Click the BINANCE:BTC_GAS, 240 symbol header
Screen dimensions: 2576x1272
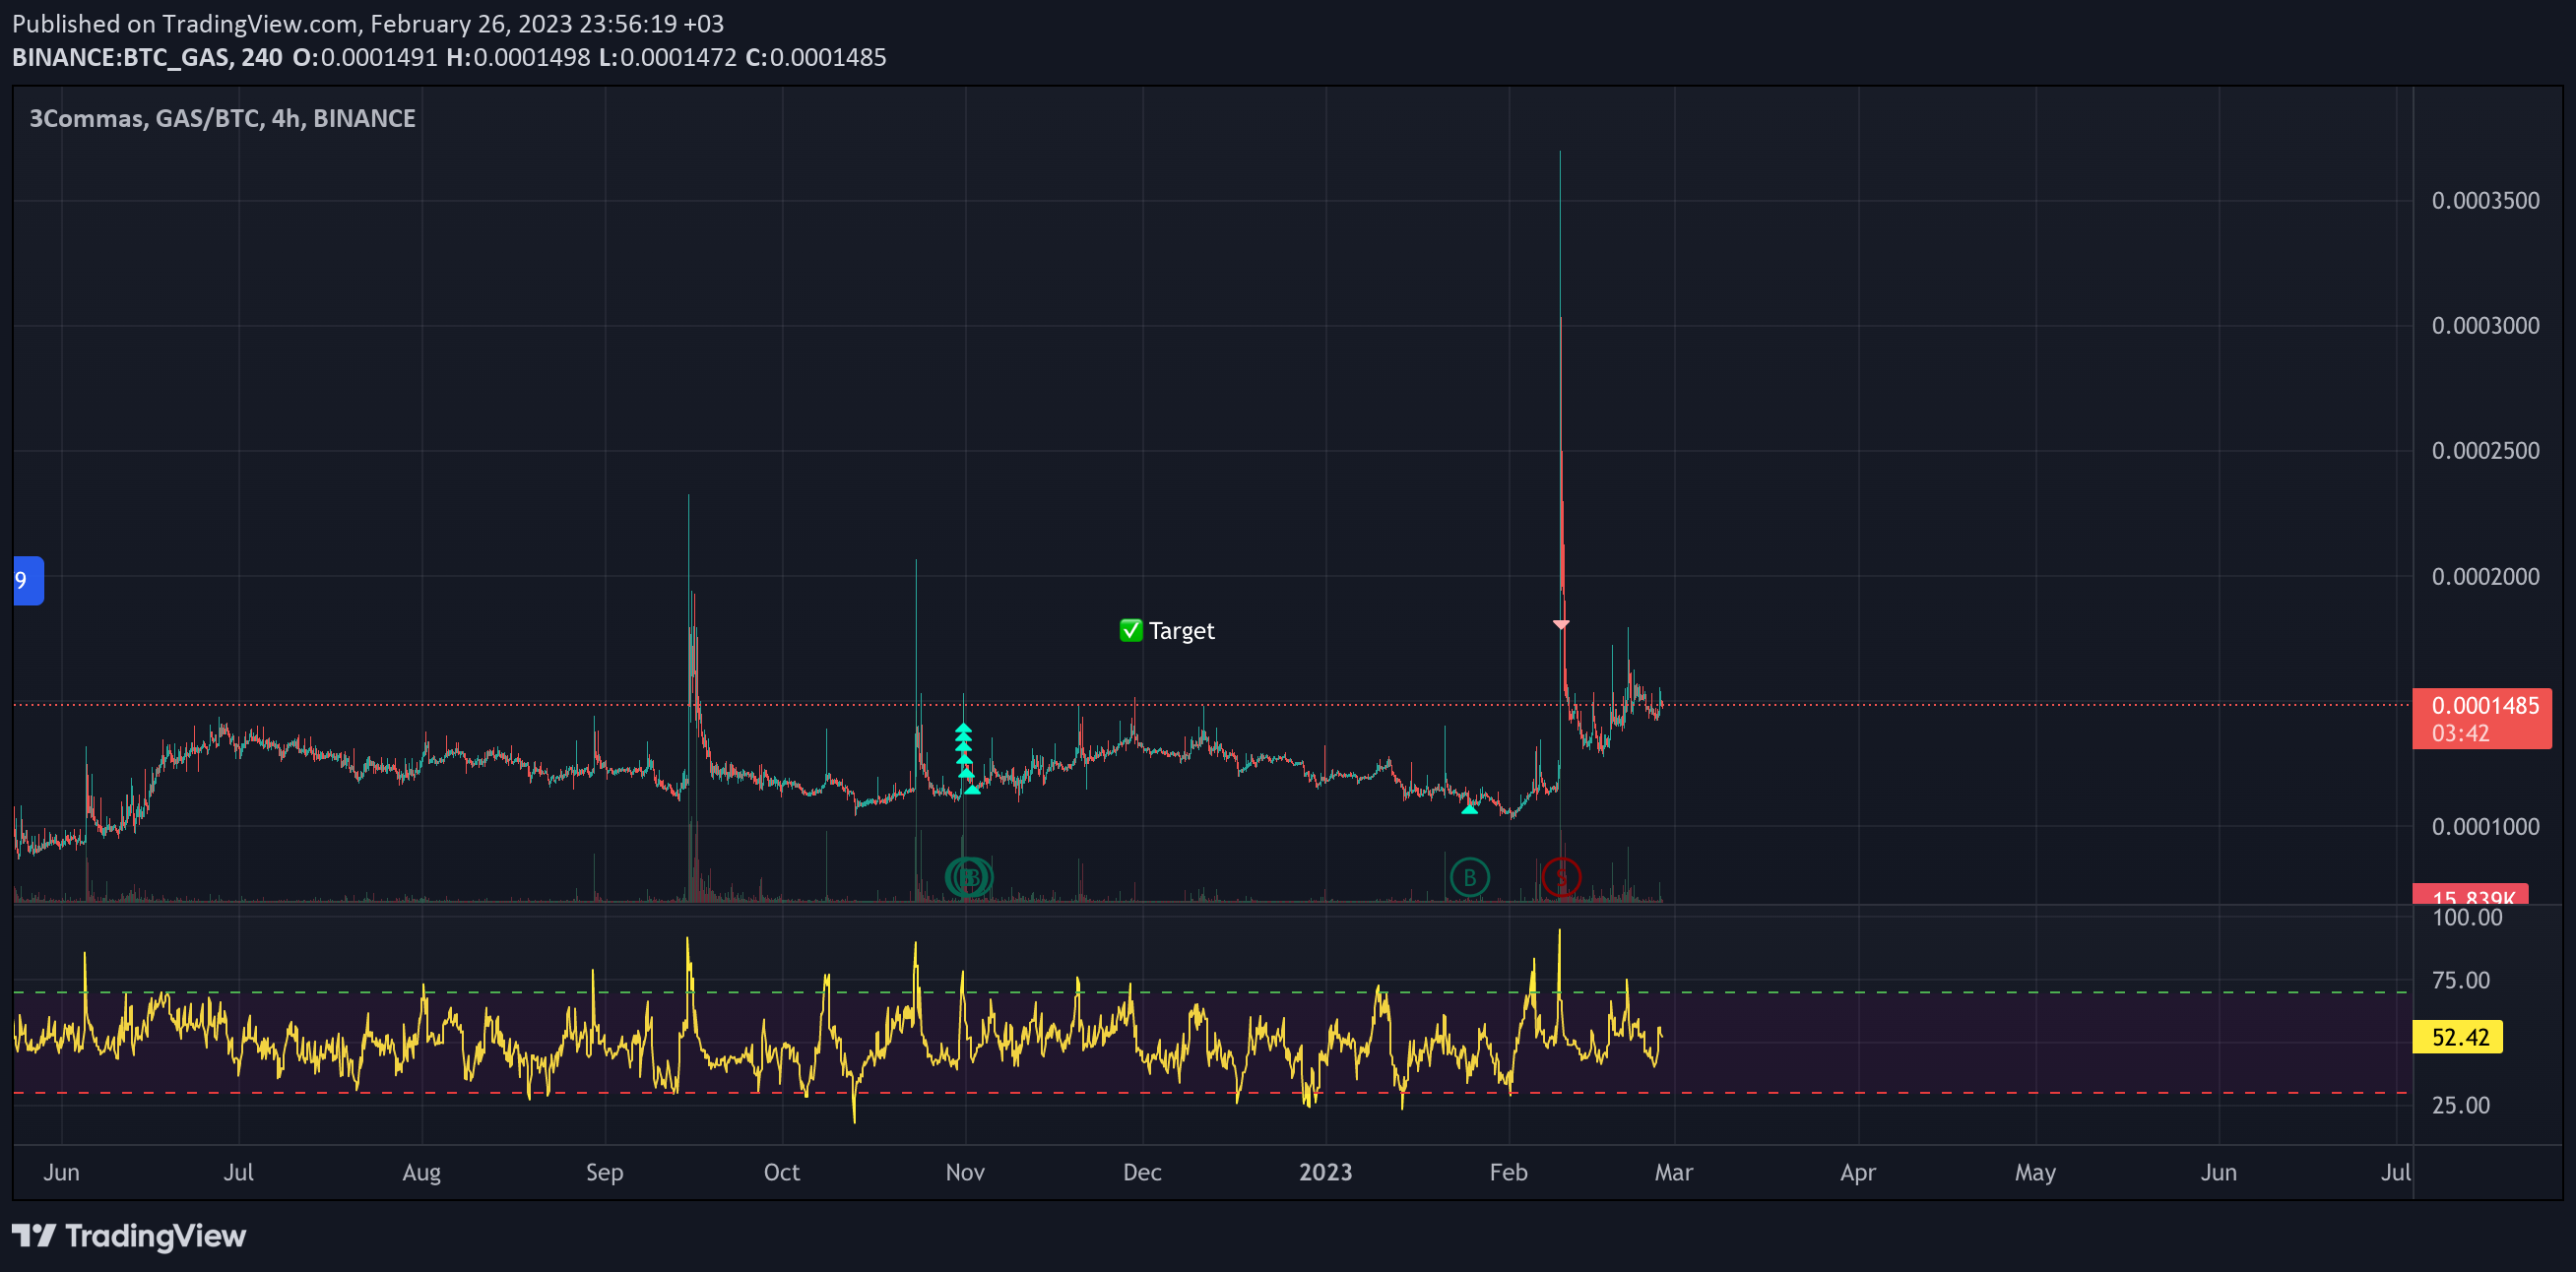[147, 58]
